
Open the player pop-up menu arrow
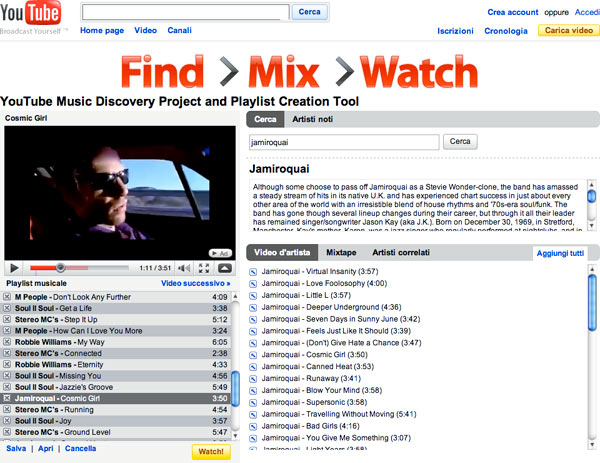(225, 268)
